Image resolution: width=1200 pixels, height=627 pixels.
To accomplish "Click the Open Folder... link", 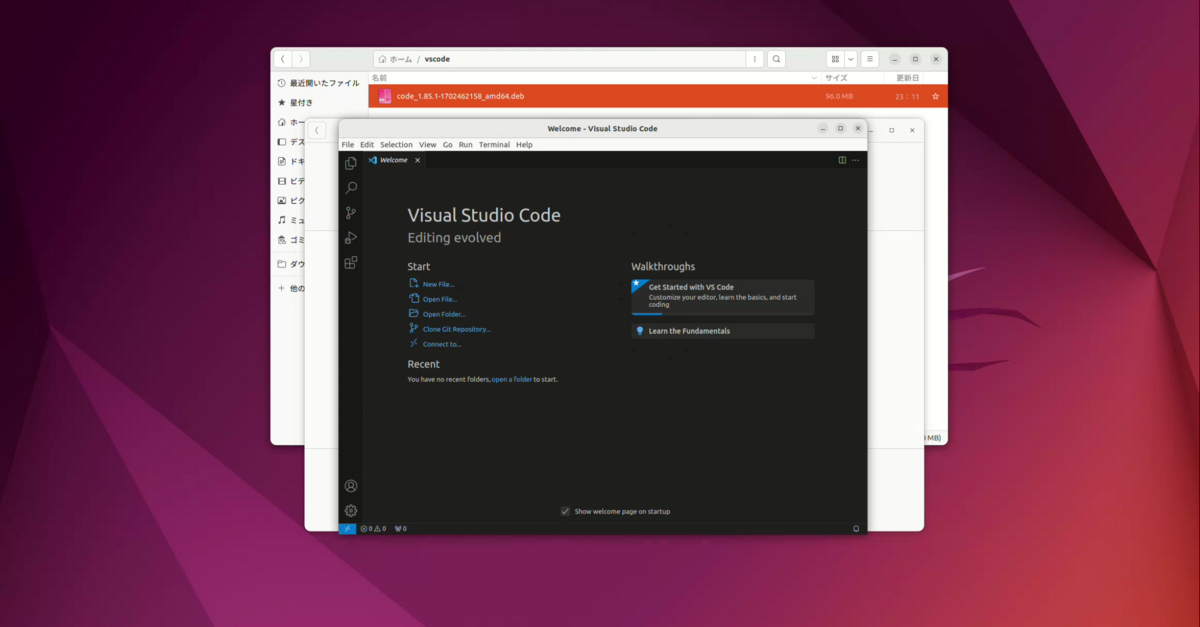I will tap(444, 314).
